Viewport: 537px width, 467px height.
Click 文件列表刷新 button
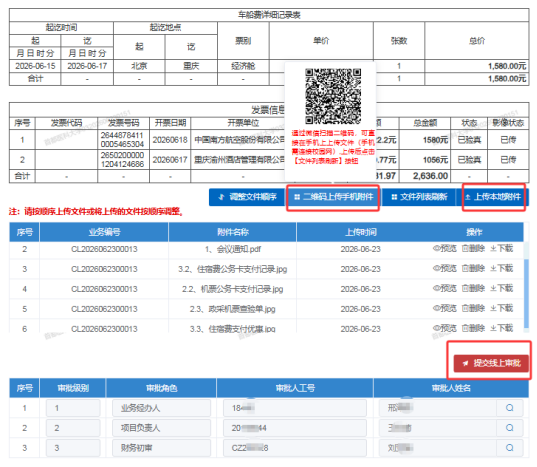[x=419, y=197]
